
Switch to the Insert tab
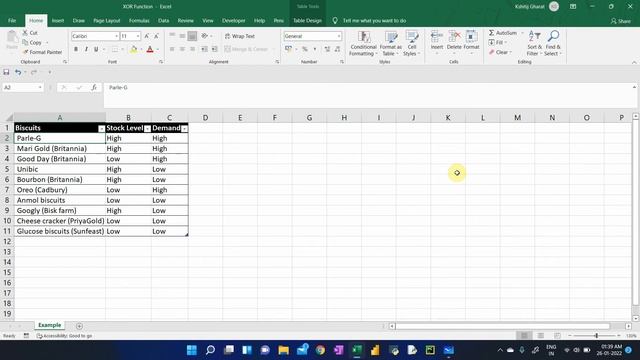click(58, 20)
